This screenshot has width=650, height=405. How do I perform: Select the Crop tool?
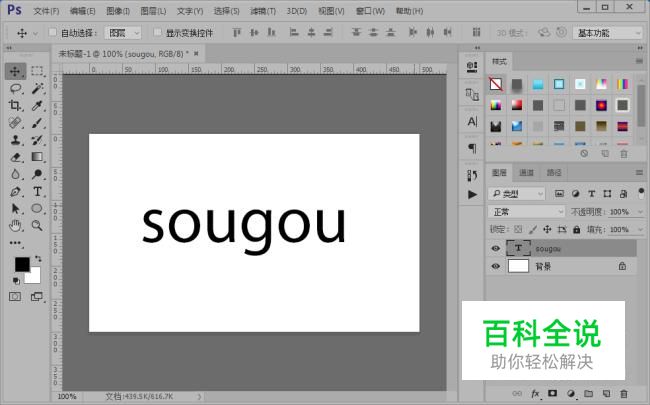point(15,105)
